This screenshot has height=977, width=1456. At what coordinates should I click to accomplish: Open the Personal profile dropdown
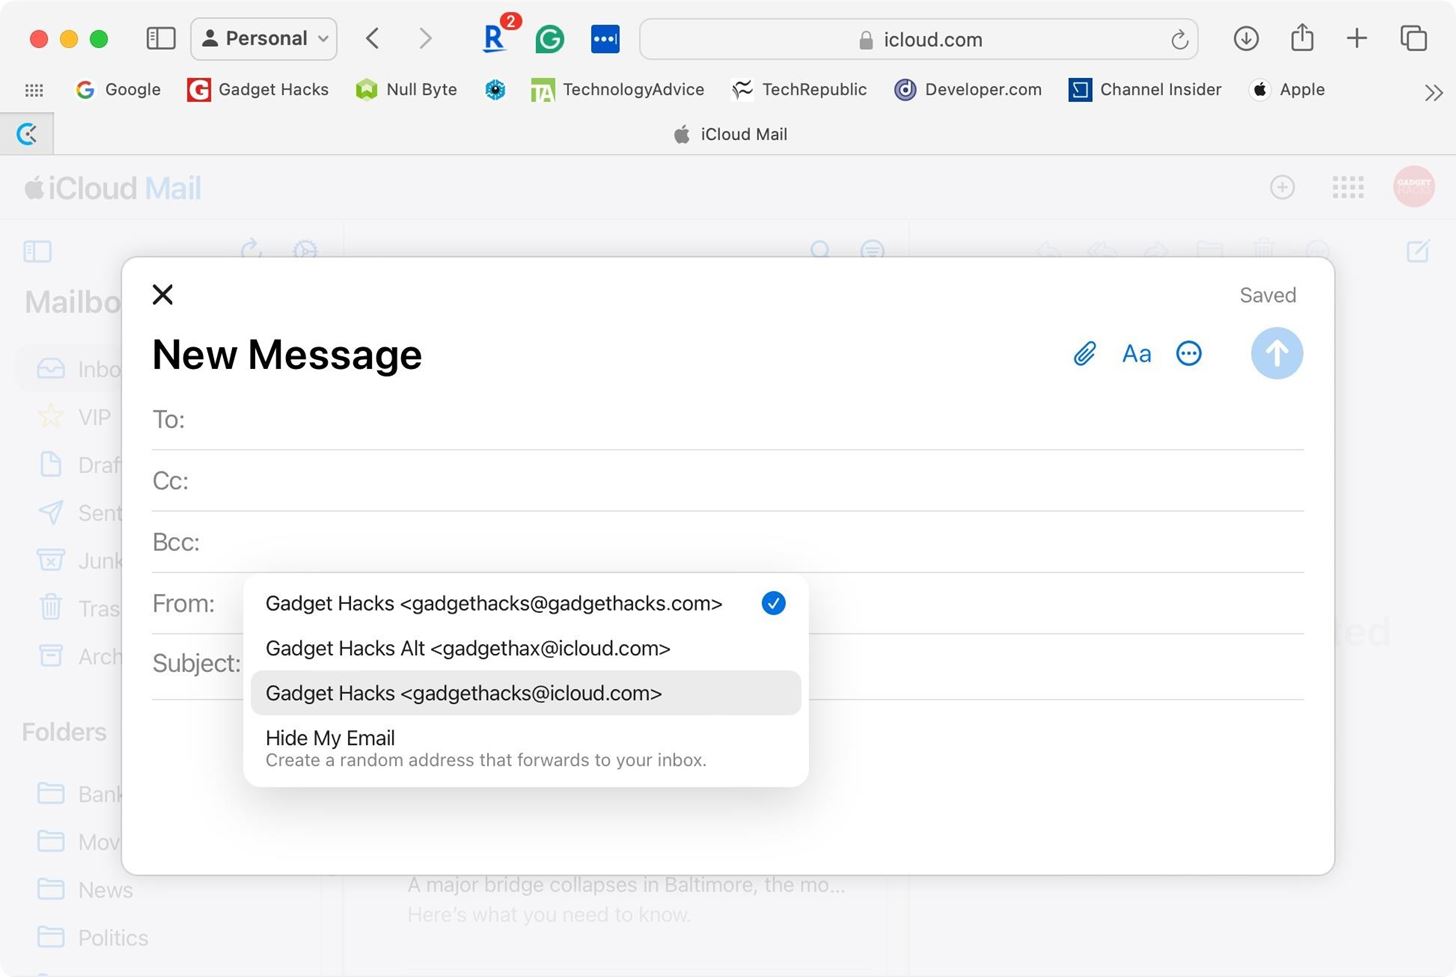click(x=264, y=39)
